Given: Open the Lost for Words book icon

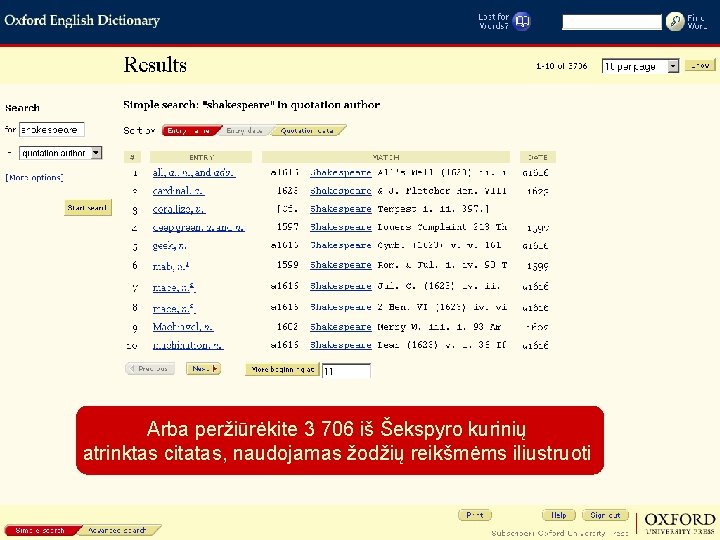Looking at the screenshot, I should click(522, 21).
